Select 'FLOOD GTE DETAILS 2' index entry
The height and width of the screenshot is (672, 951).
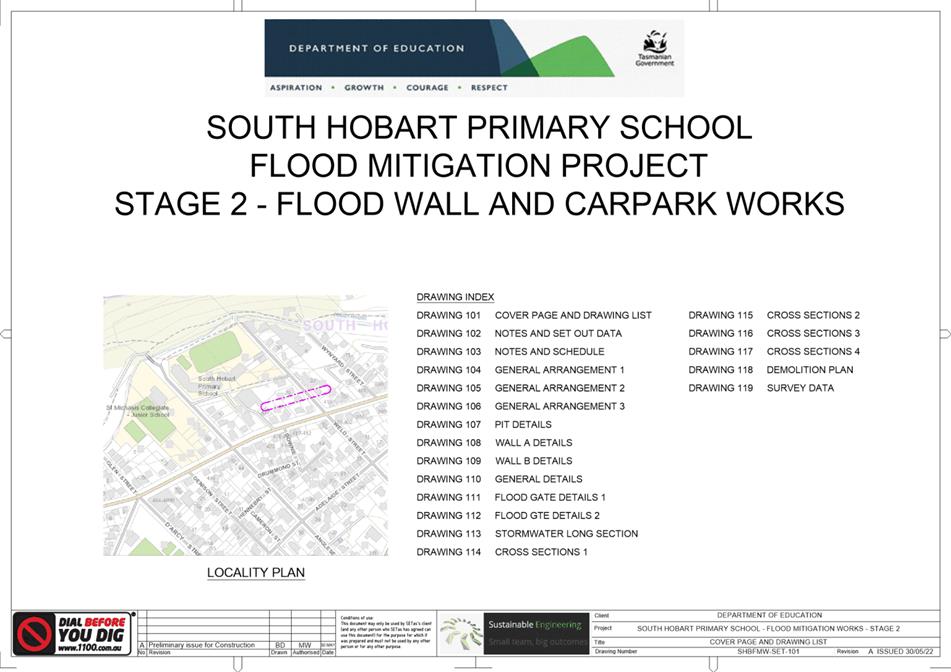coord(547,516)
